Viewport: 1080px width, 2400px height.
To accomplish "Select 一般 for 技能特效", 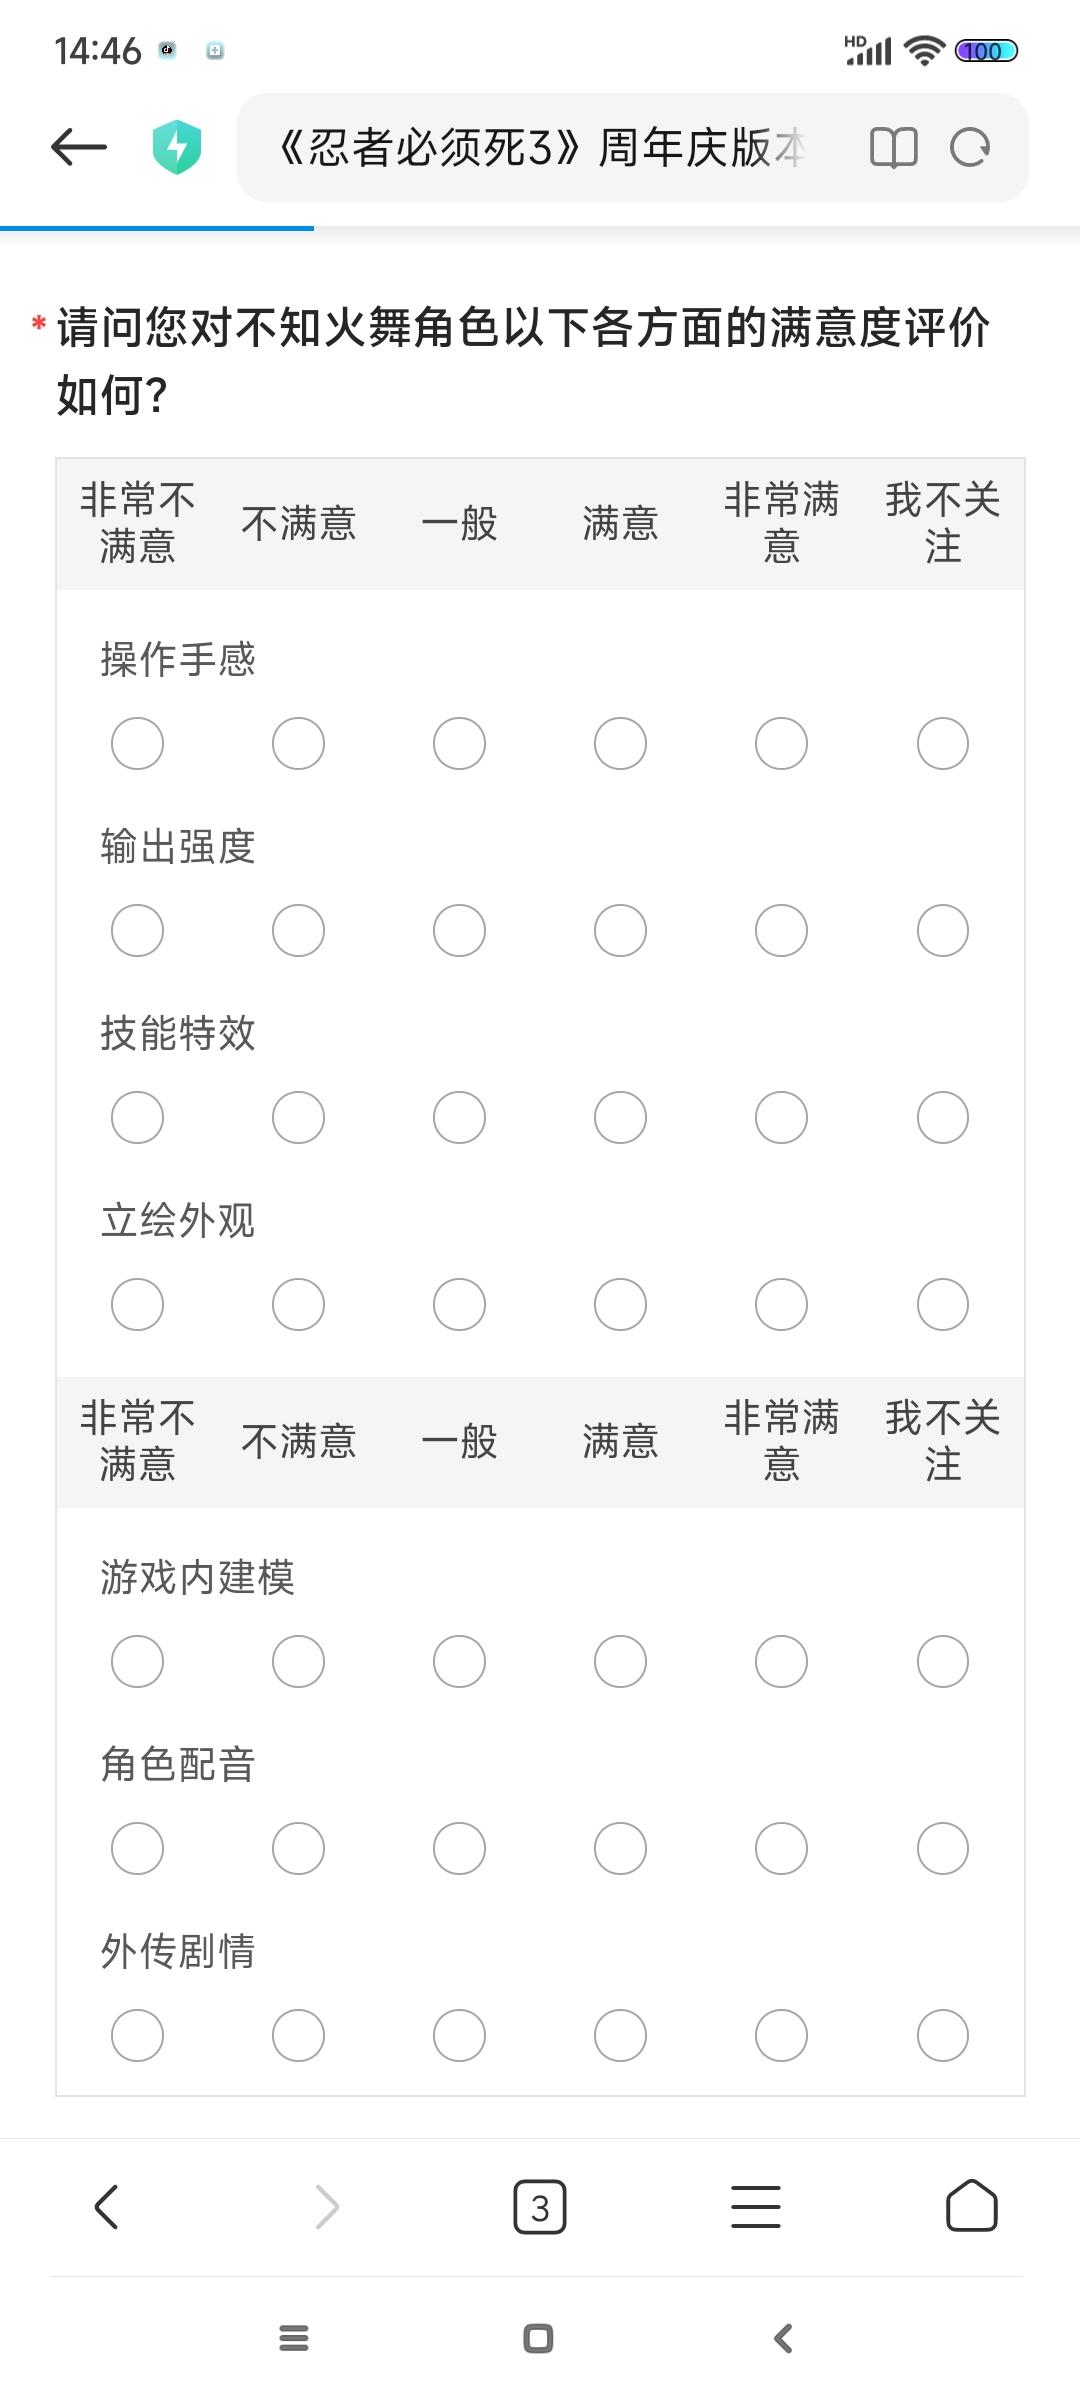I will point(459,1118).
